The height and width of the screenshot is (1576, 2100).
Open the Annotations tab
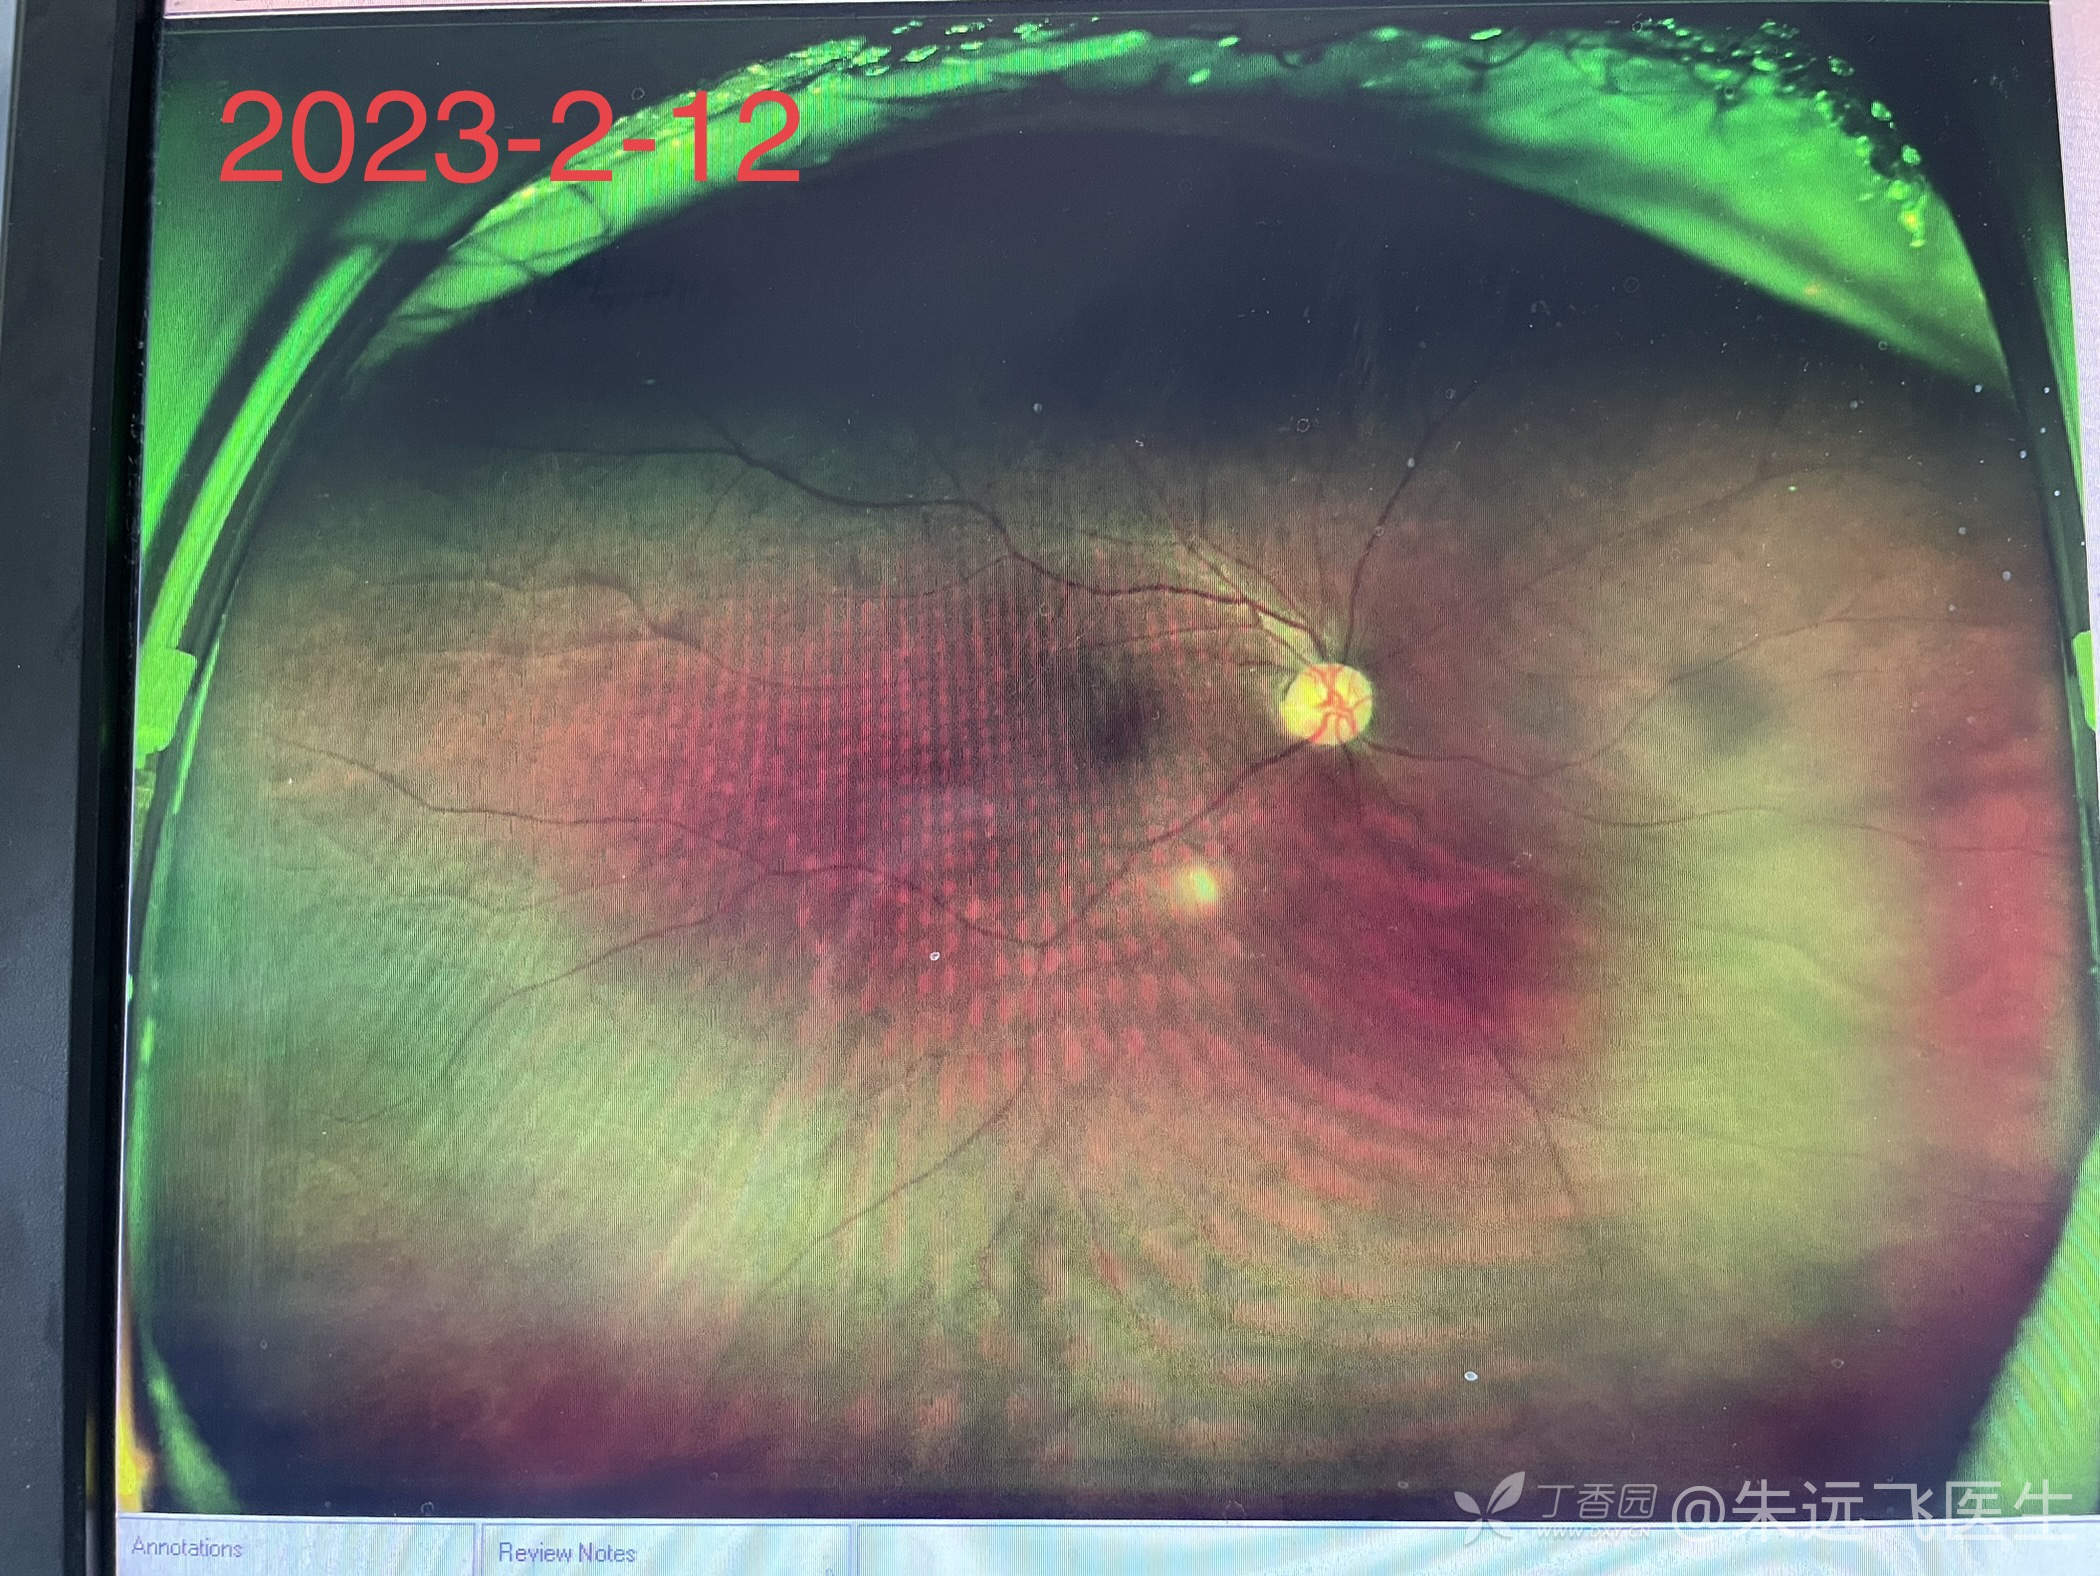tap(187, 1548)
